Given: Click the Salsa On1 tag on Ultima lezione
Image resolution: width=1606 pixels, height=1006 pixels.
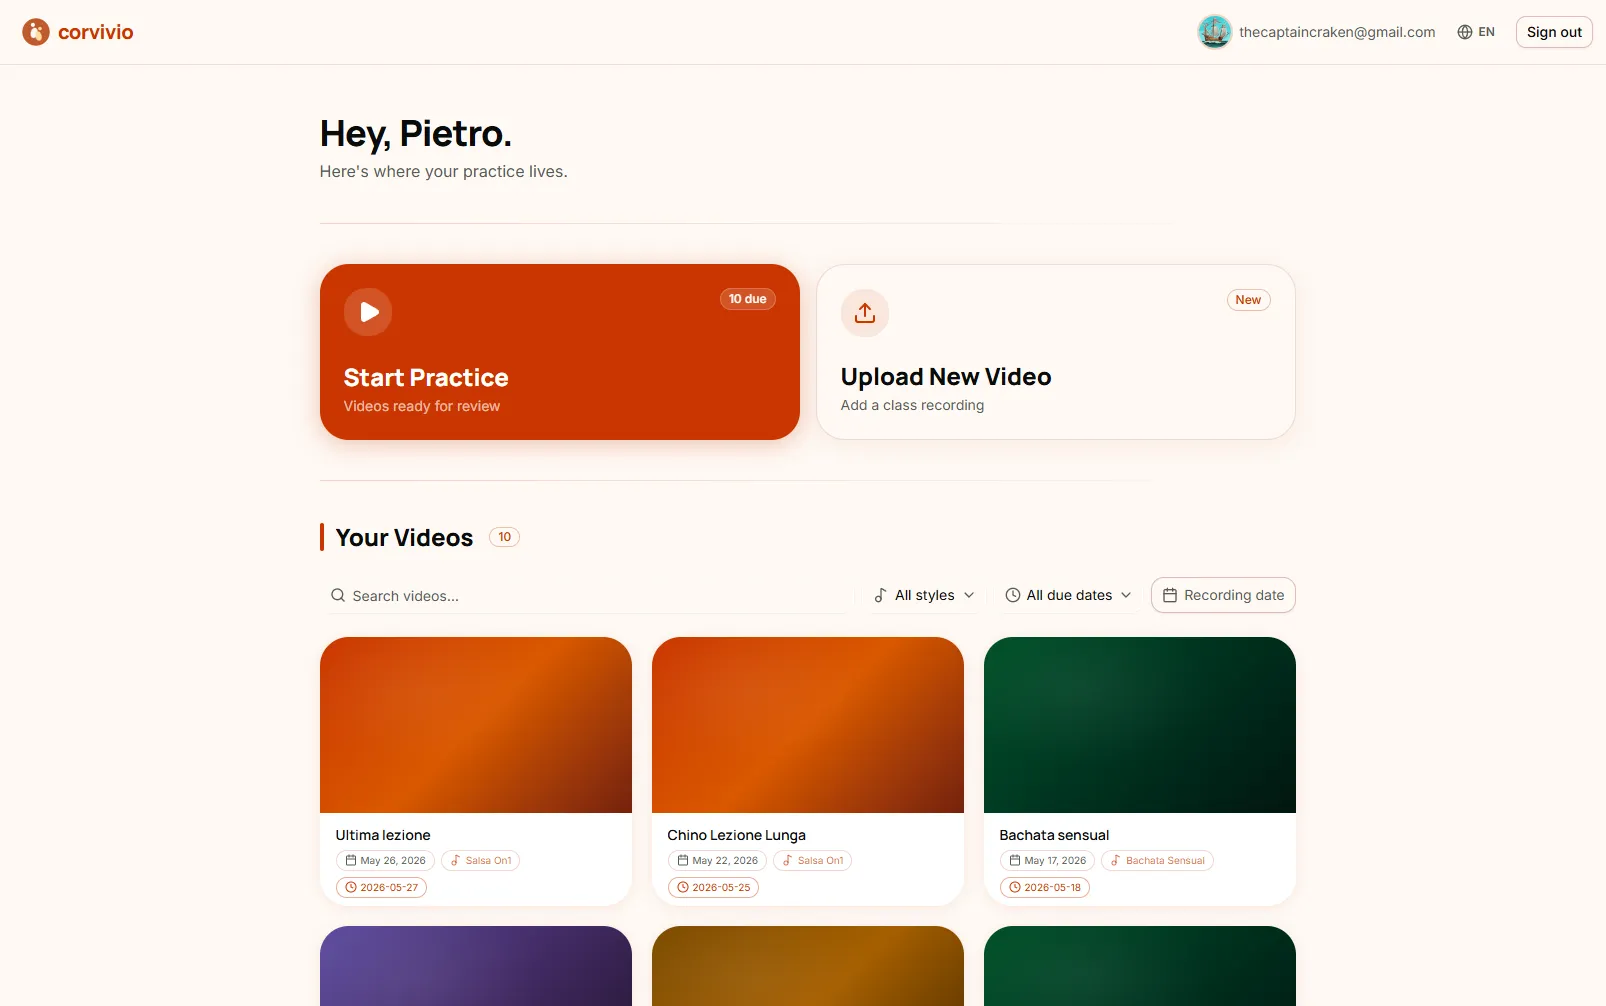Looking at the screenshot, I should pyautogui.click(x=481, y=860).
